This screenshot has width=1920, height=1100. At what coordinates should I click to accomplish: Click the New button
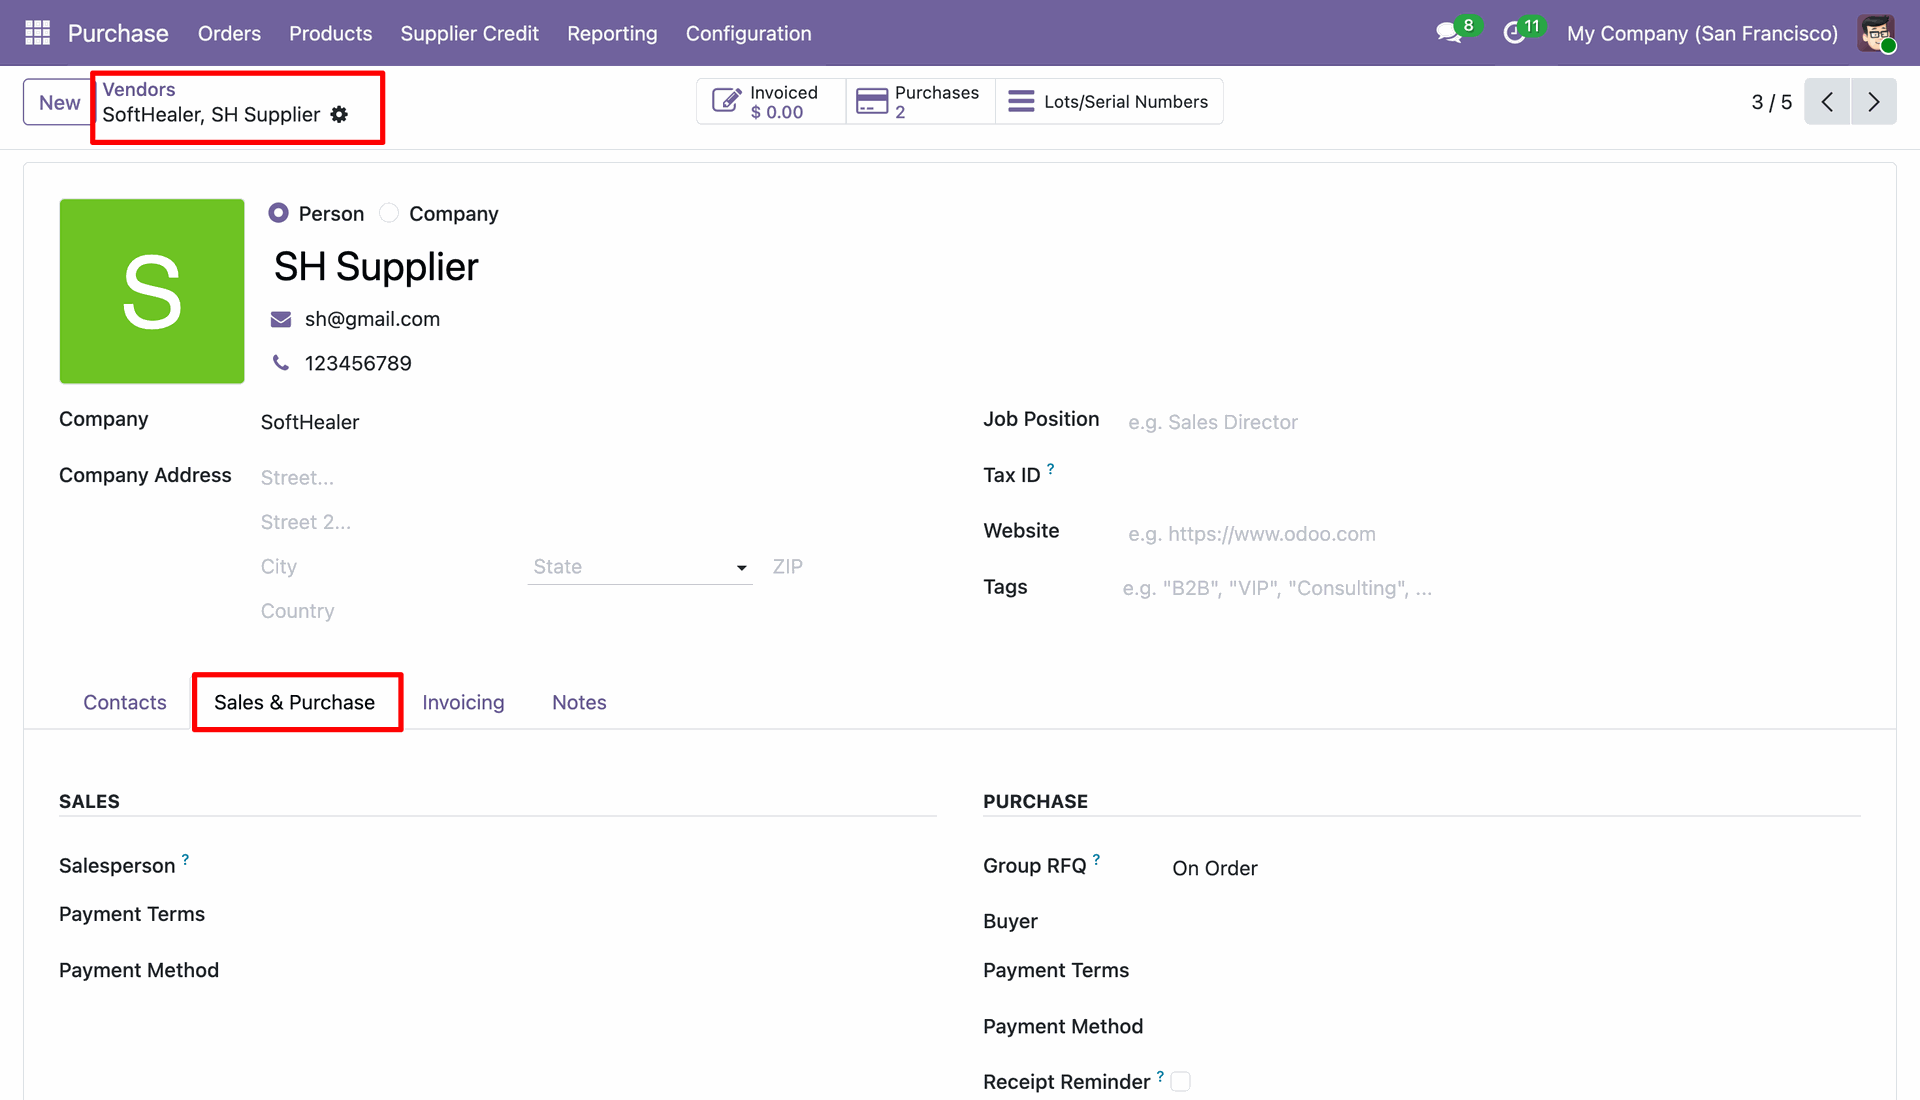pos(60,102)
